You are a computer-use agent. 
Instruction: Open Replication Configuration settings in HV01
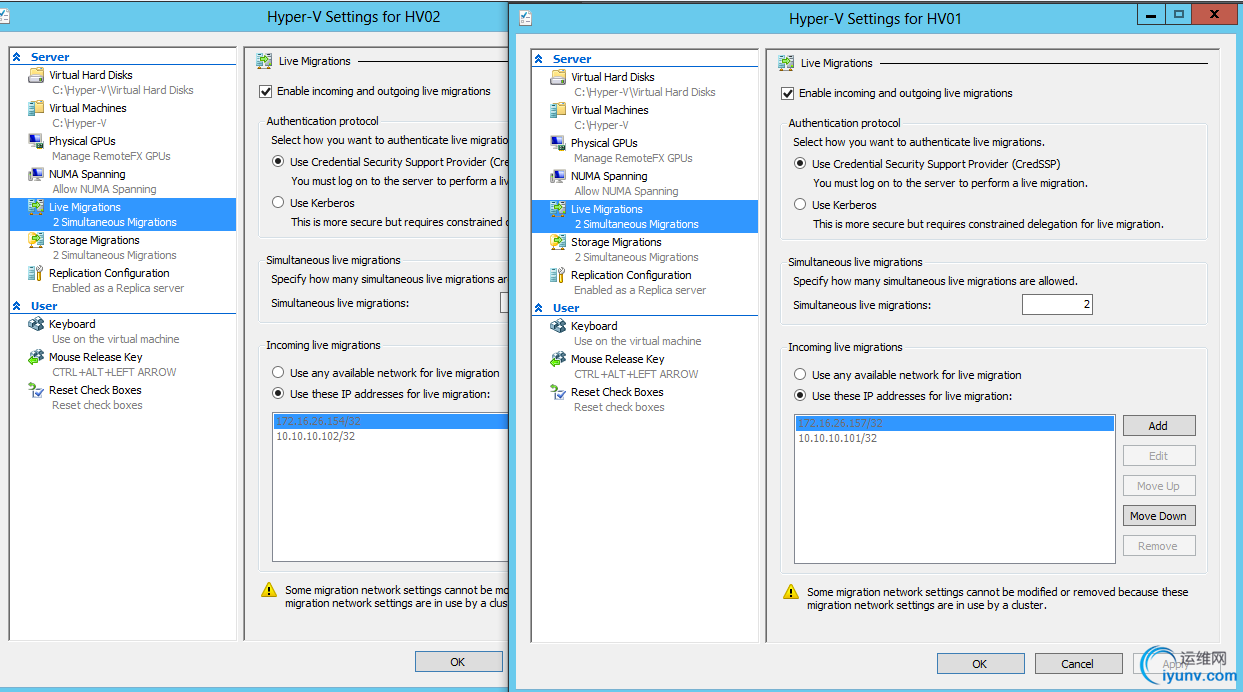(x=644, y=282)
